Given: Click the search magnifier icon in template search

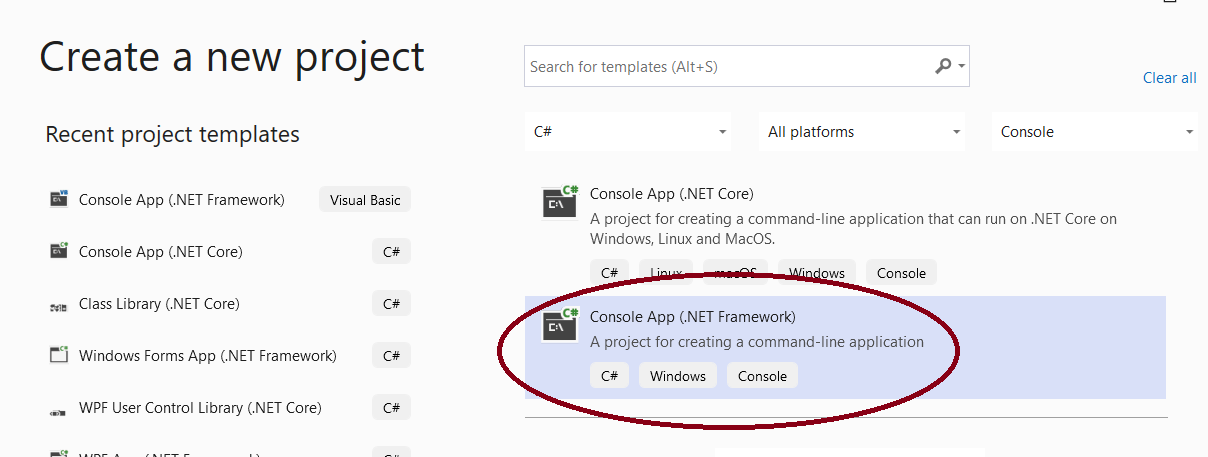Looking at the screenshot, I should [943, 66].
